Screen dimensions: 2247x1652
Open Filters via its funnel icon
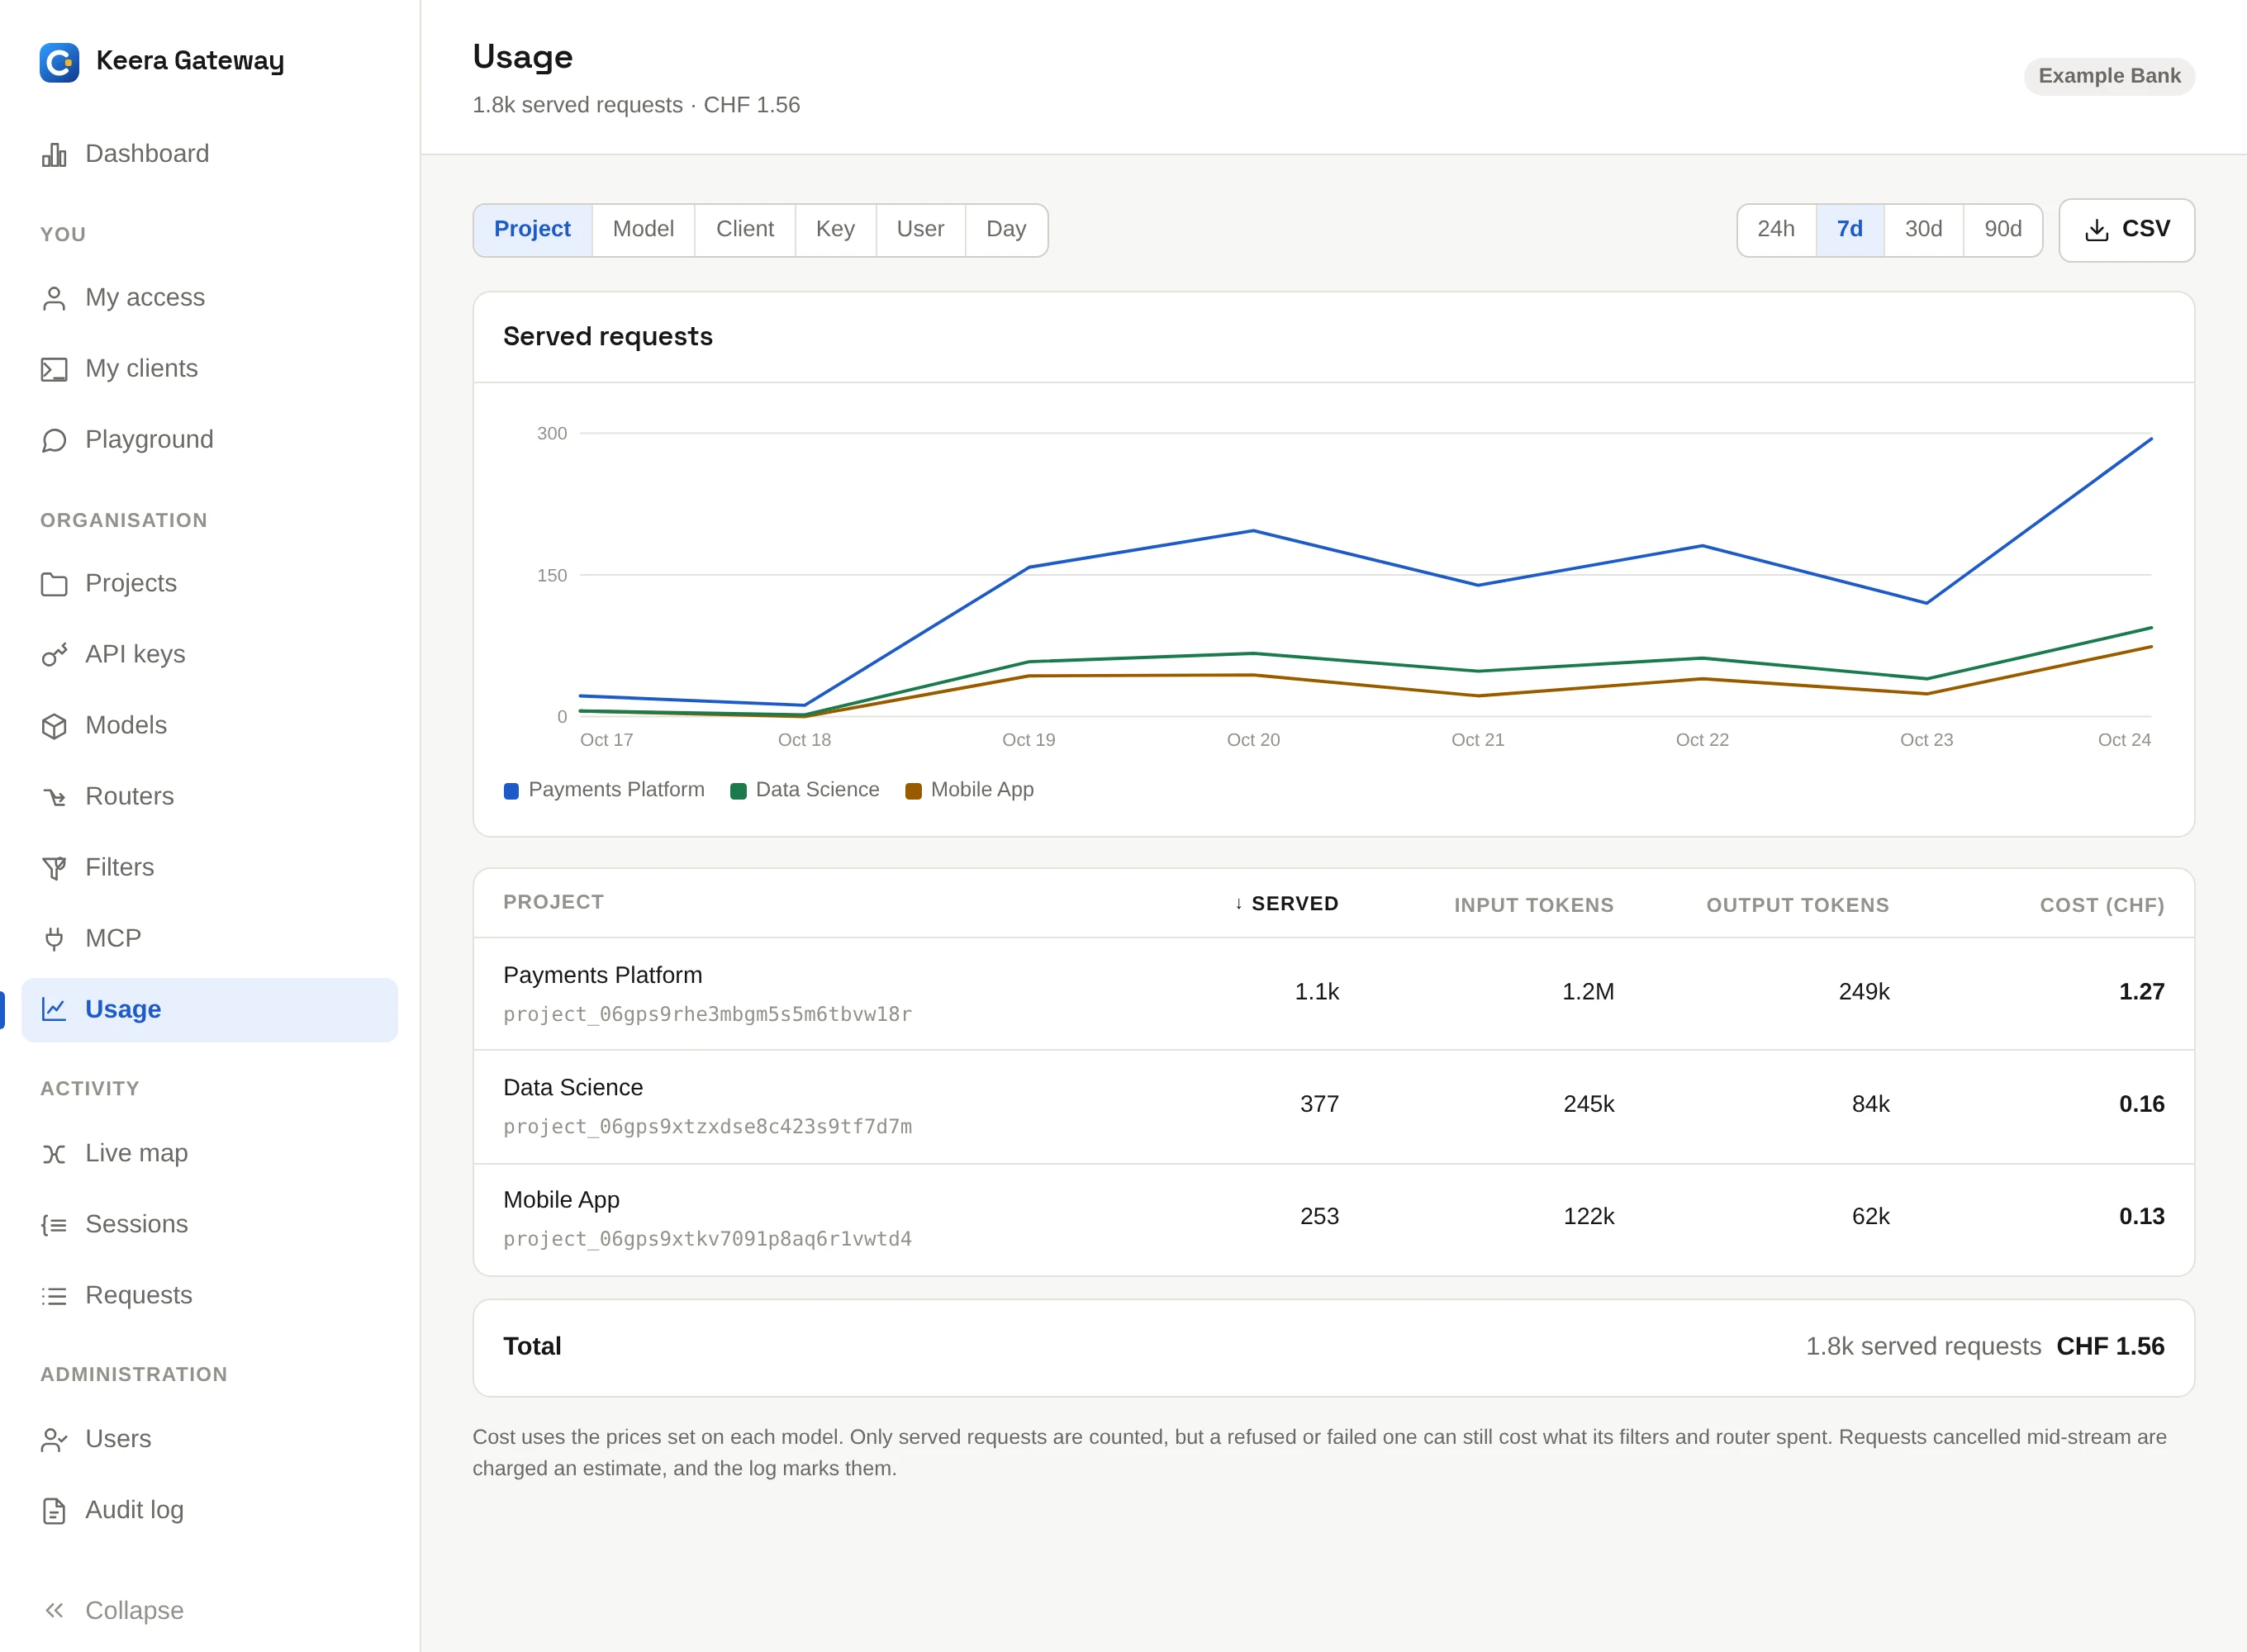[54, 868]
